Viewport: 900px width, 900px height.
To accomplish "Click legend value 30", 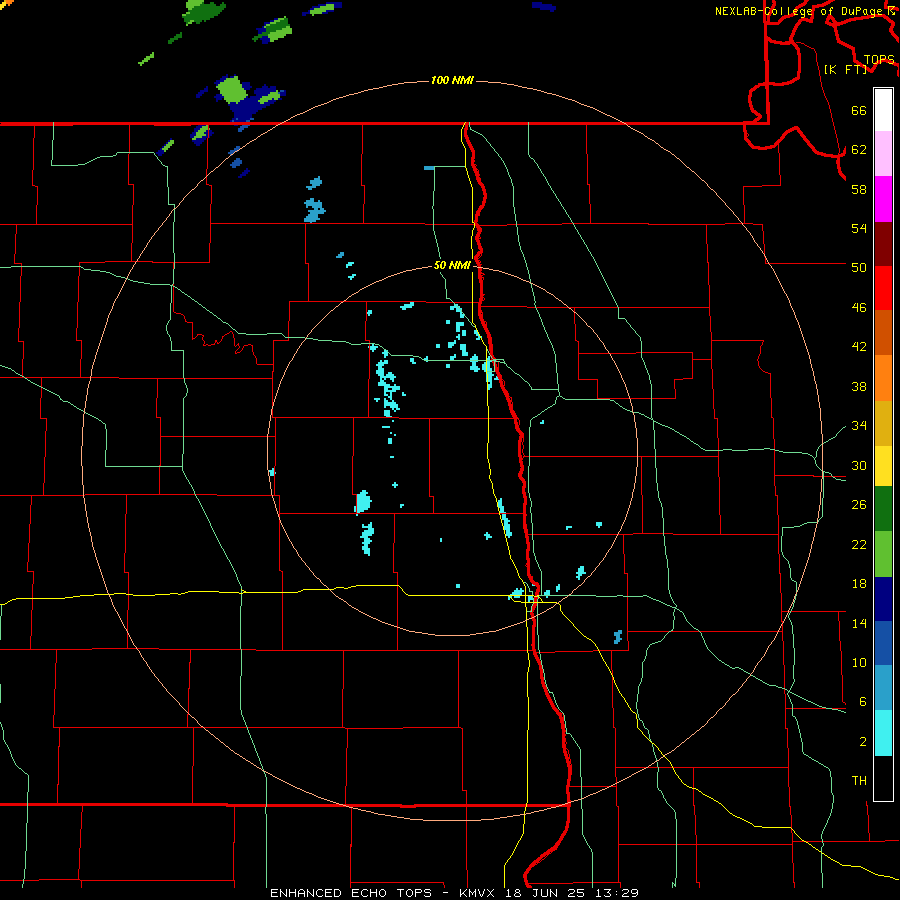I will click(x=859, y=465).
